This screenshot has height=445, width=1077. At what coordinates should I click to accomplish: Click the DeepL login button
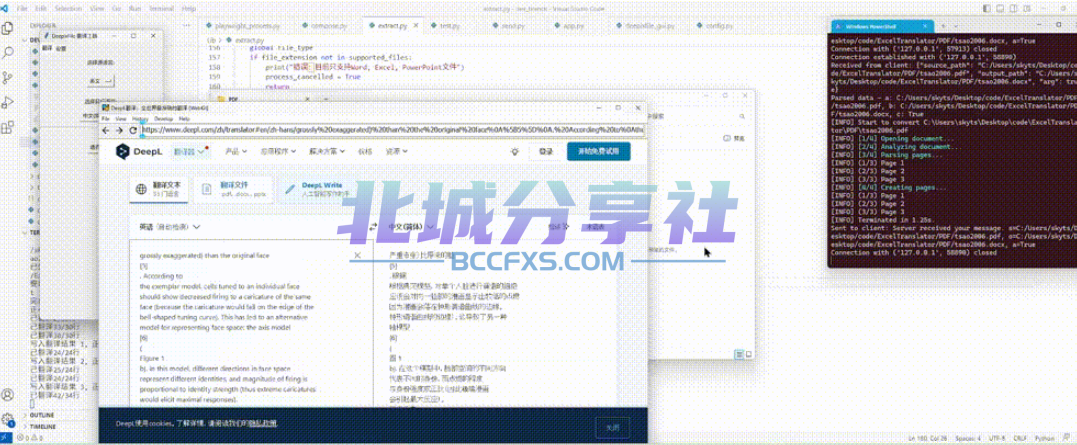point(545,152)
